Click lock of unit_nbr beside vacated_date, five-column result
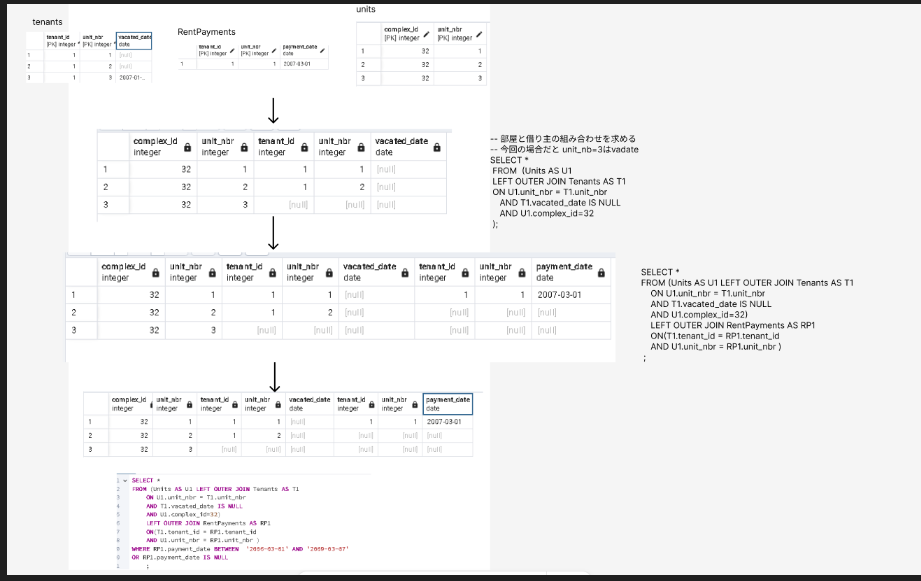Screen dimensions: 921x581 361,147
